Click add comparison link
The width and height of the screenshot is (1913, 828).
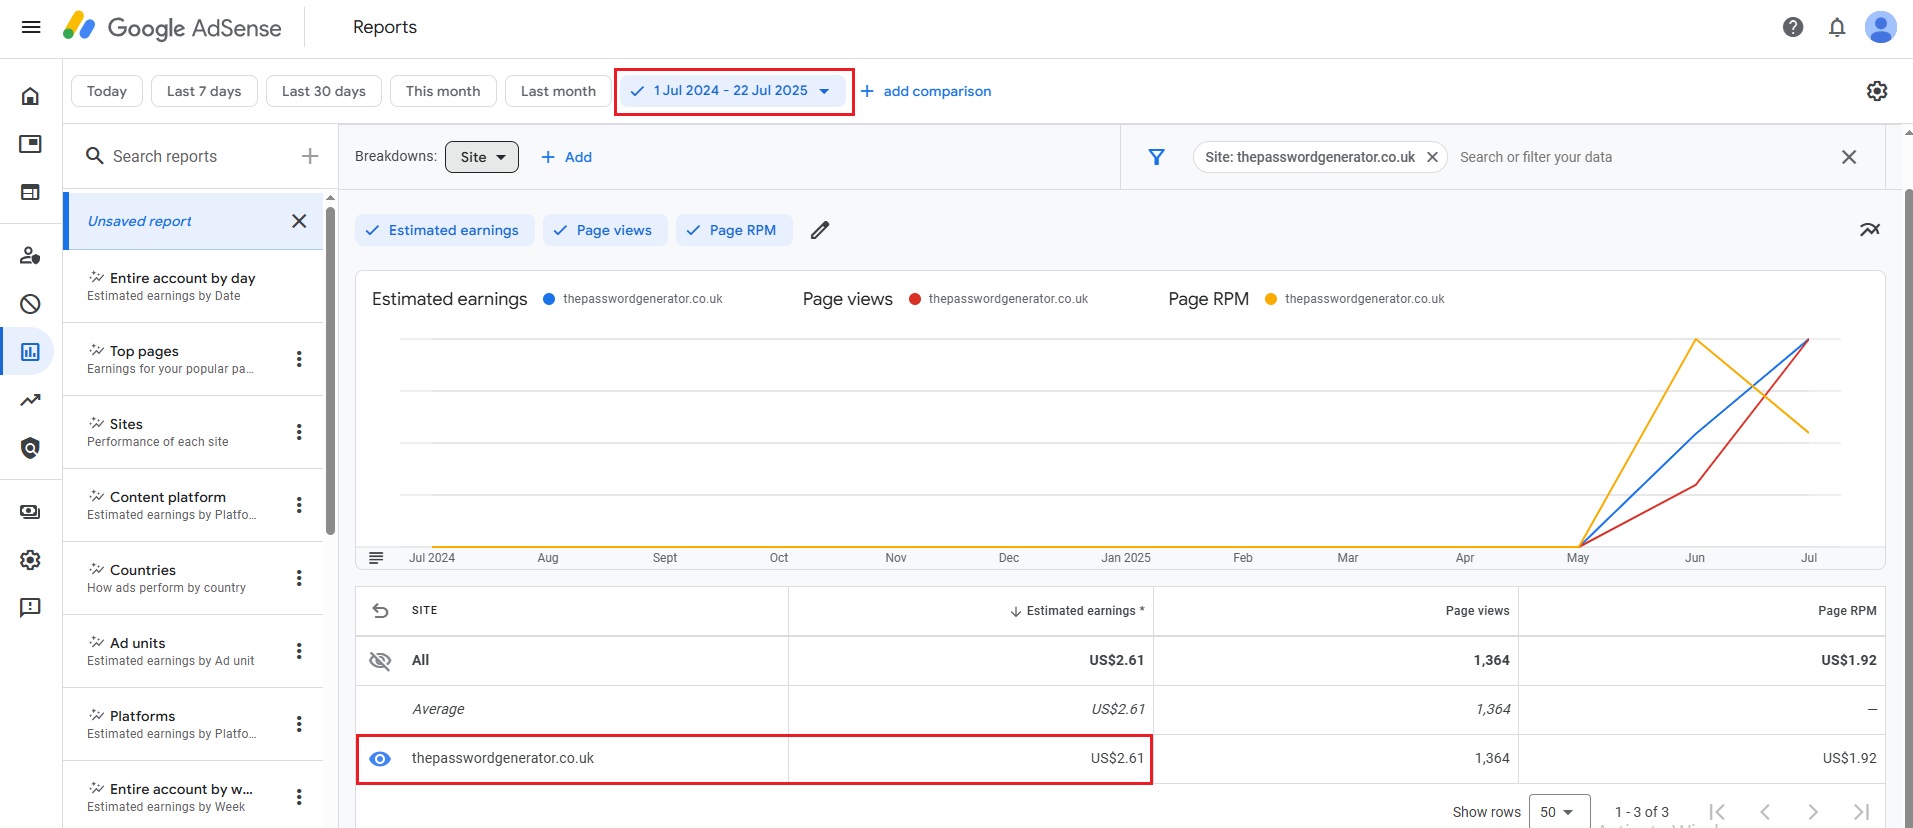tap(926, 91)
